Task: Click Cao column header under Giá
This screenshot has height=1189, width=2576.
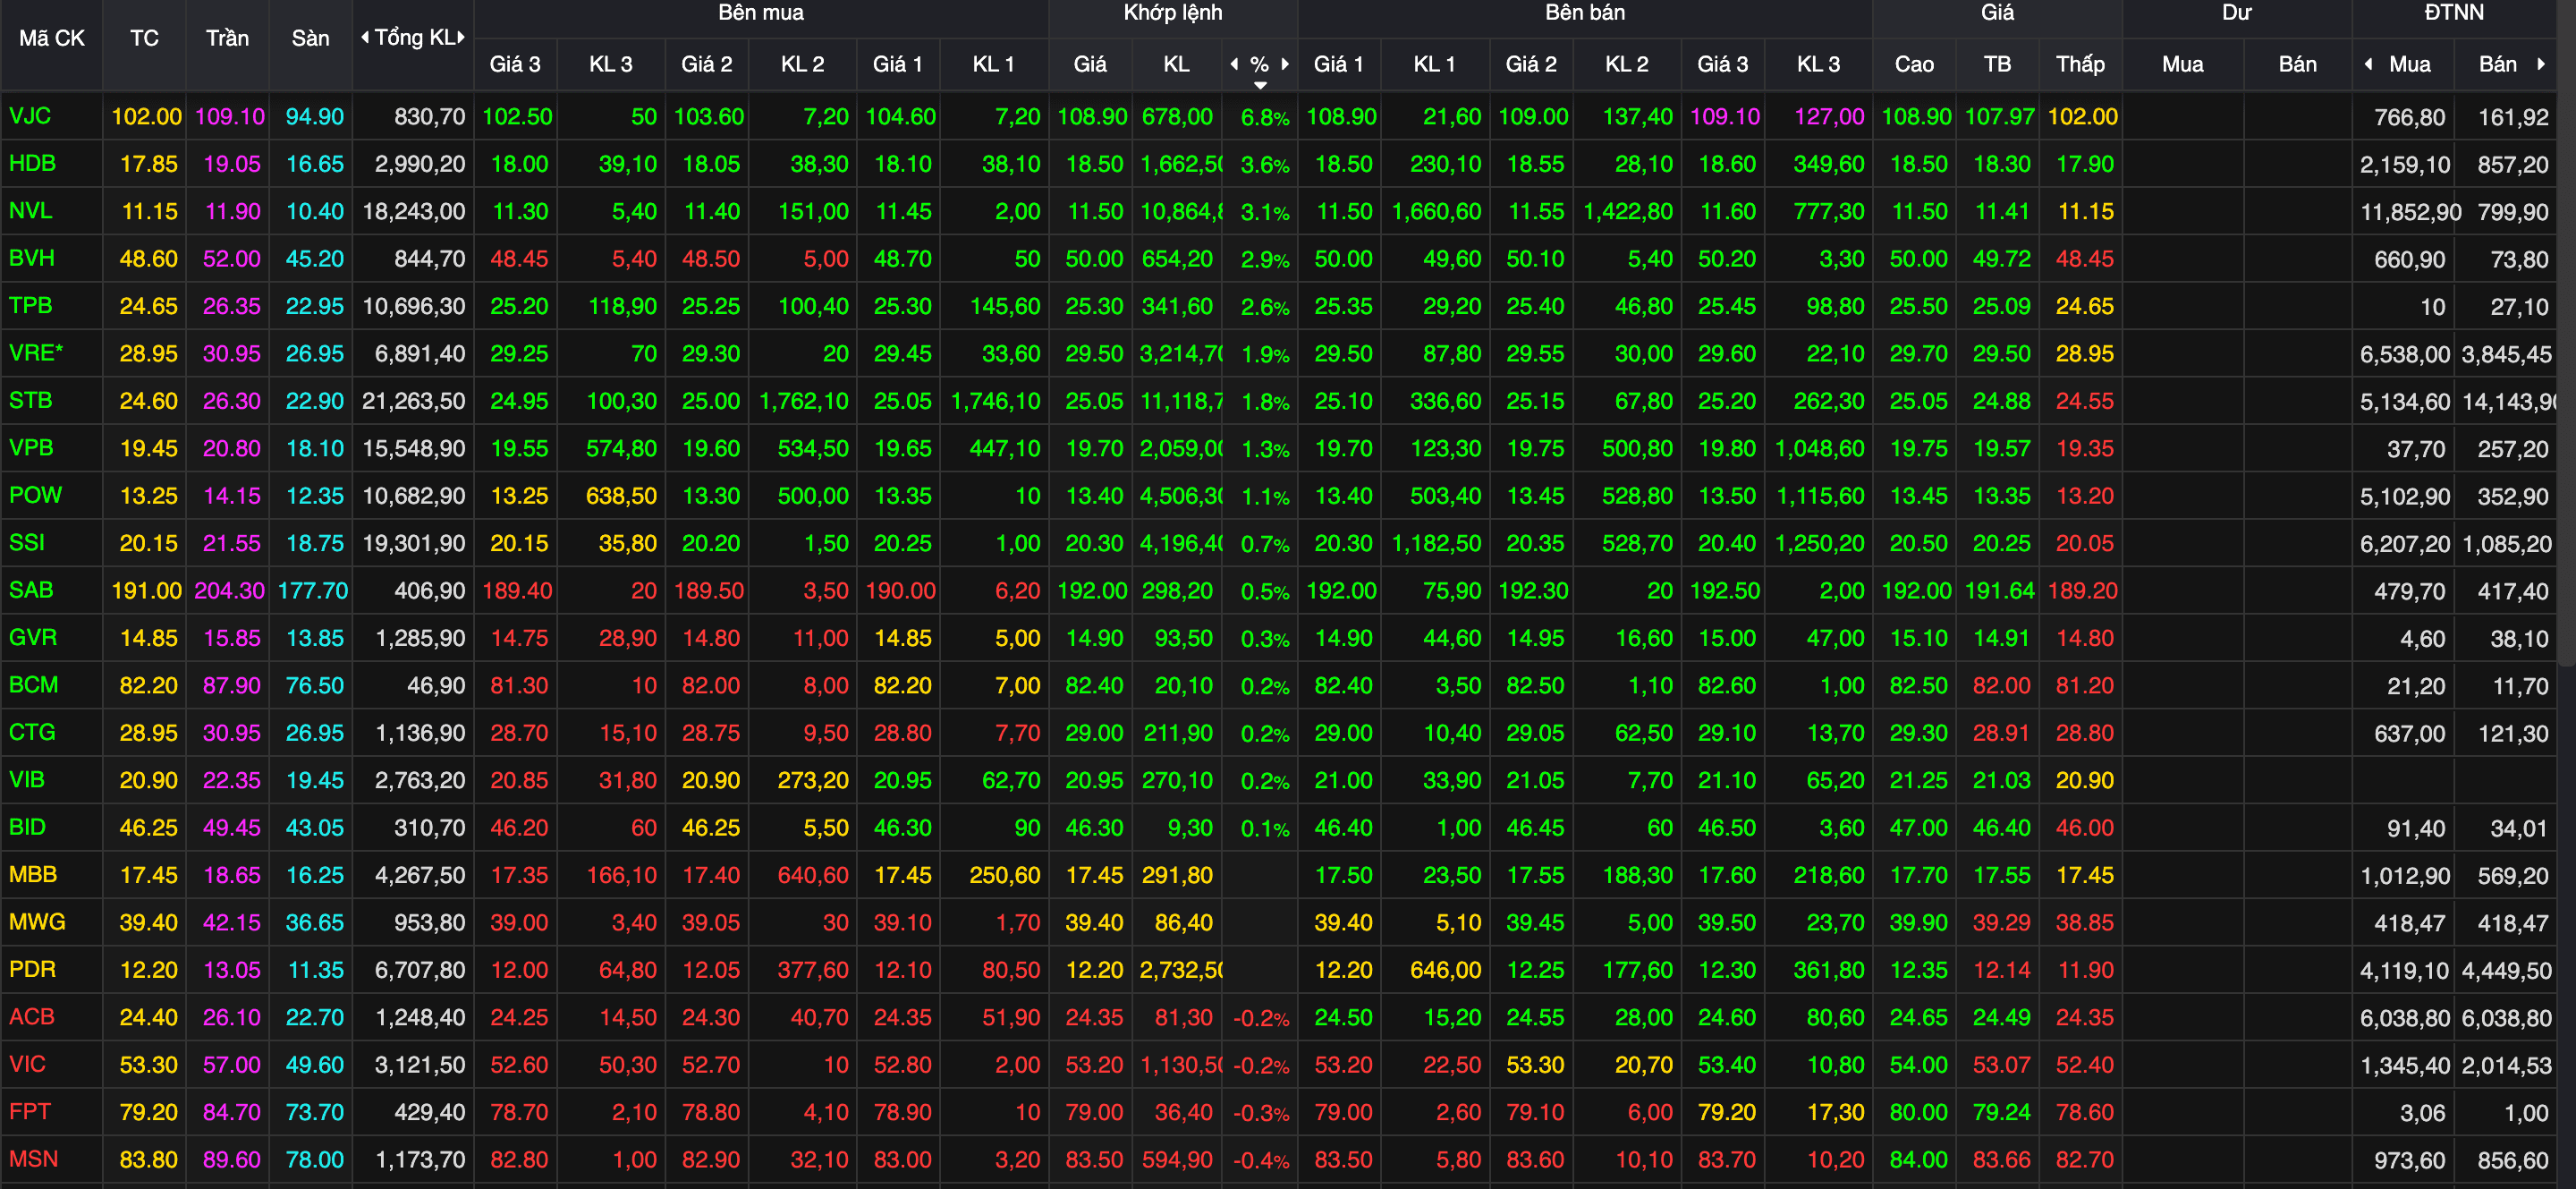Action: pos(1914,64)
